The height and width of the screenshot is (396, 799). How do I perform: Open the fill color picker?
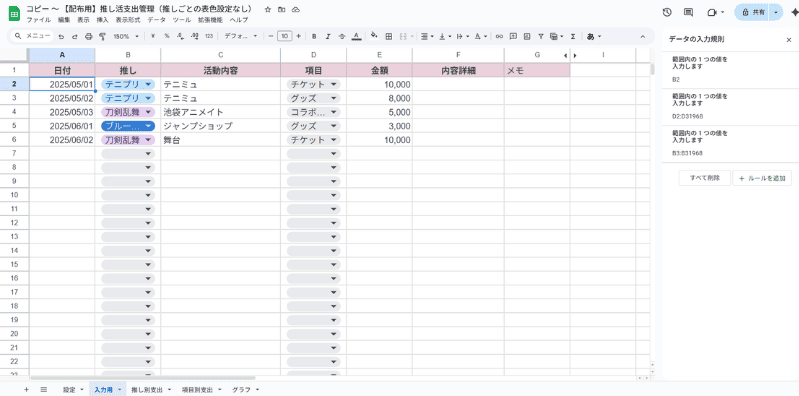point(374,36)
